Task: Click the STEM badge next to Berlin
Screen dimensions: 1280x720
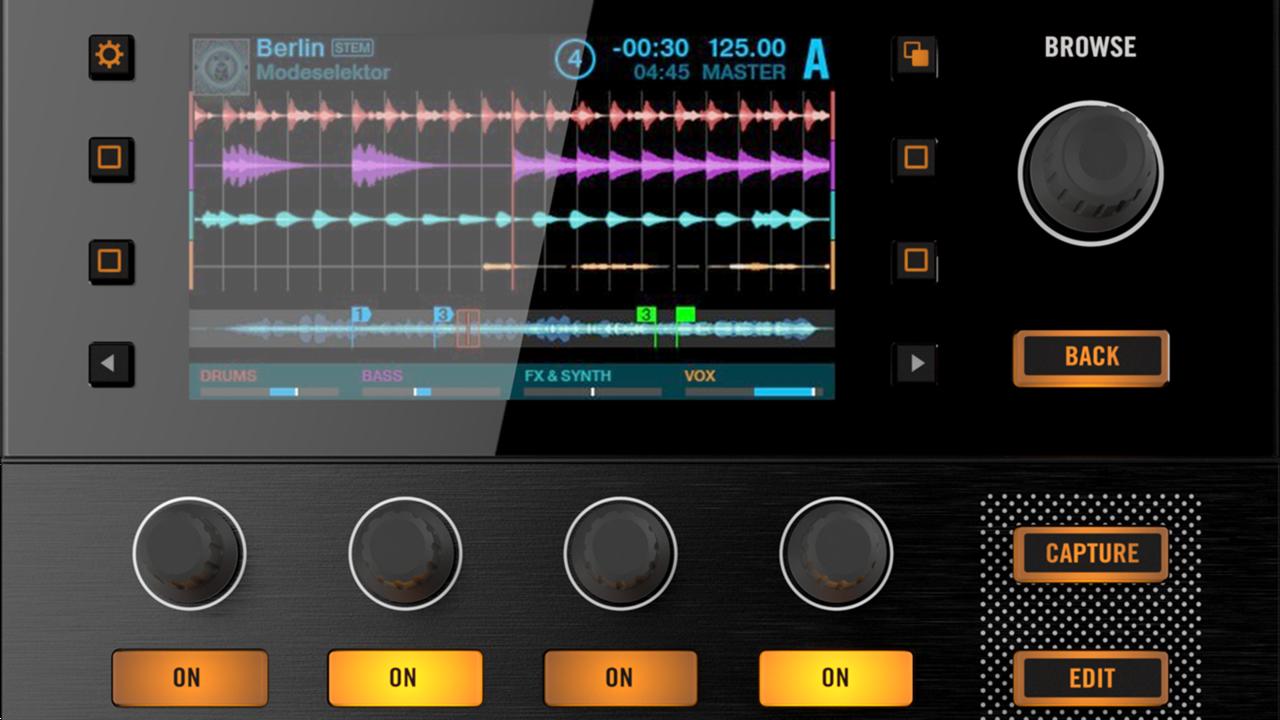Action: point(351,48)
